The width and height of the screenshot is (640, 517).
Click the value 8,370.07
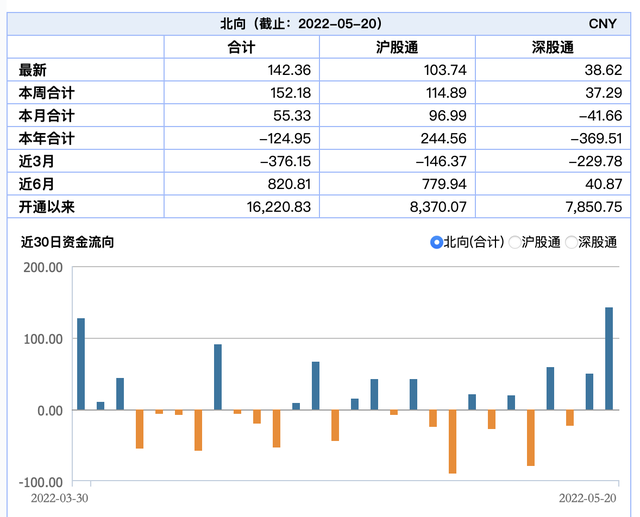point(438,207)
